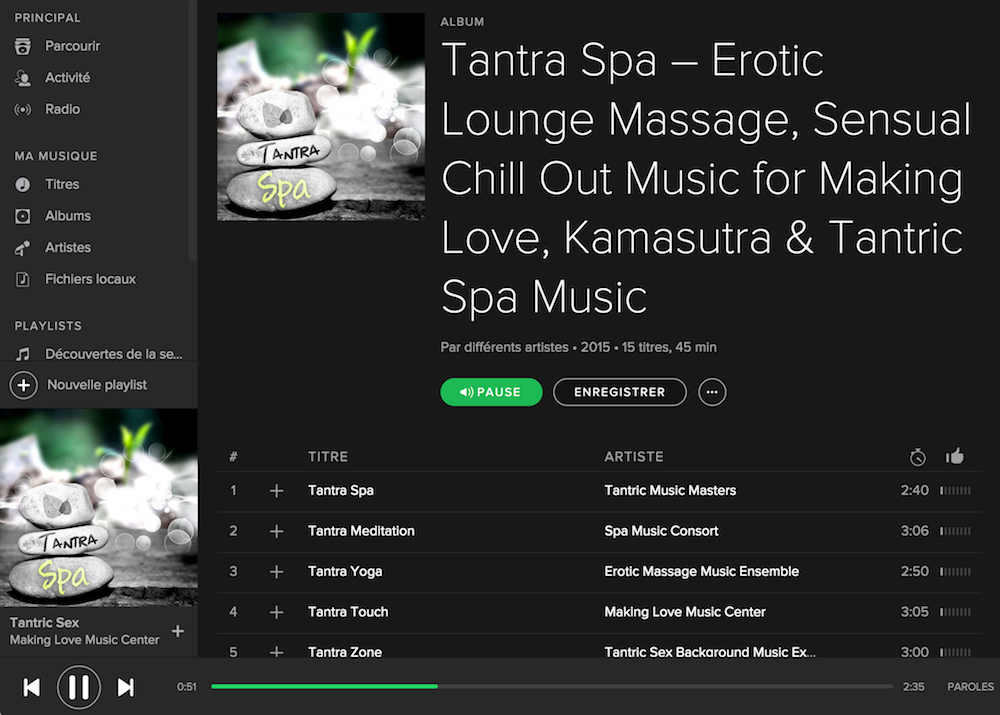Click the Enregistrer button
The height and width of the screenshot is (715, 1000).
point(619,392)
